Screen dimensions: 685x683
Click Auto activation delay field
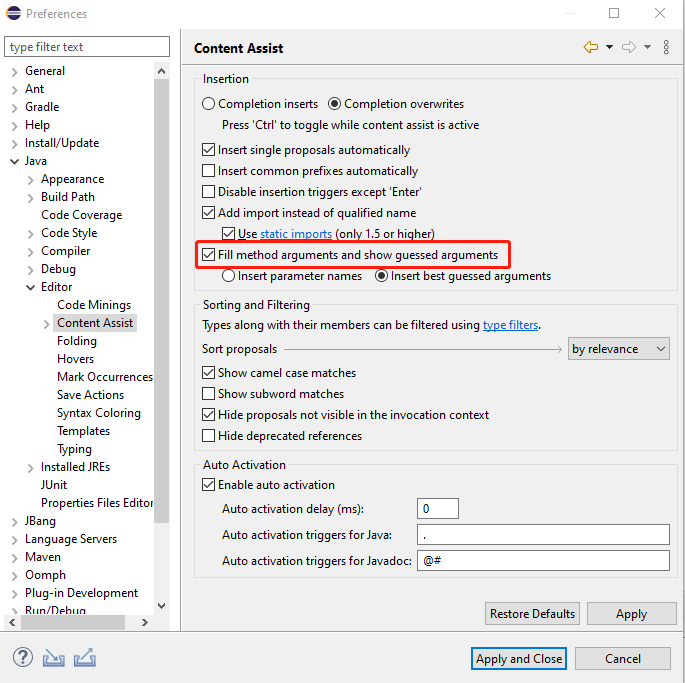[x=438, y=509]
